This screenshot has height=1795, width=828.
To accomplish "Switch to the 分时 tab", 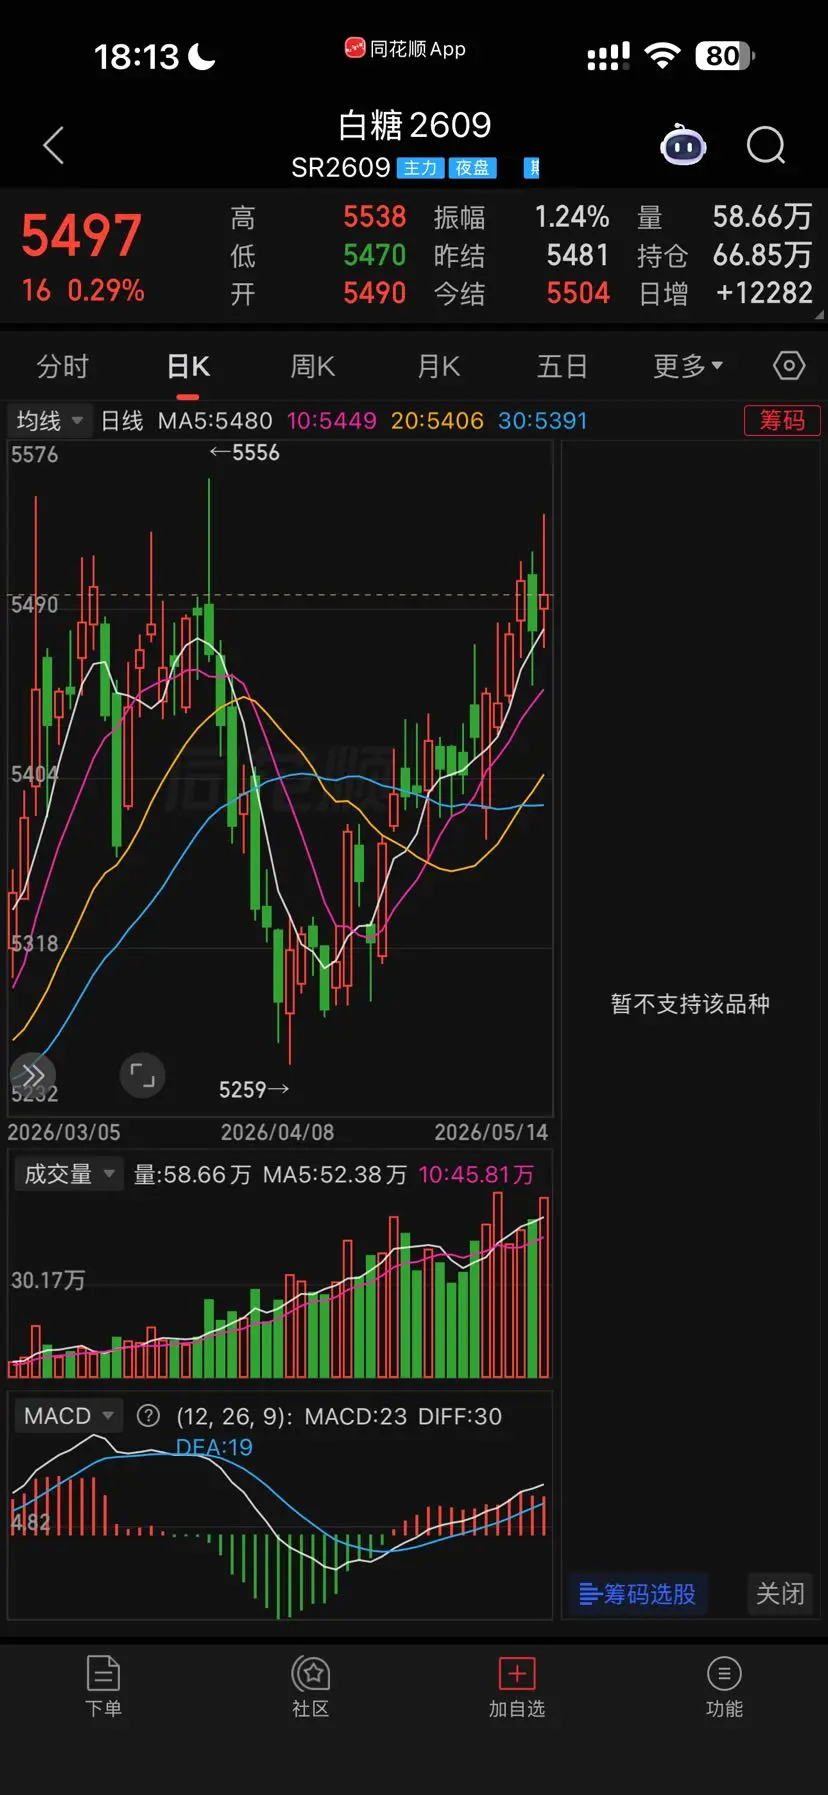I will click(63, 367).
